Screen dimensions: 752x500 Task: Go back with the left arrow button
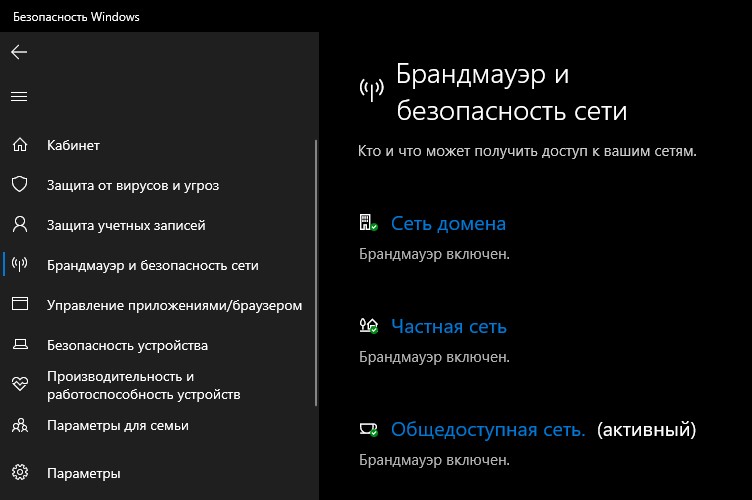(x=19, y=52)
